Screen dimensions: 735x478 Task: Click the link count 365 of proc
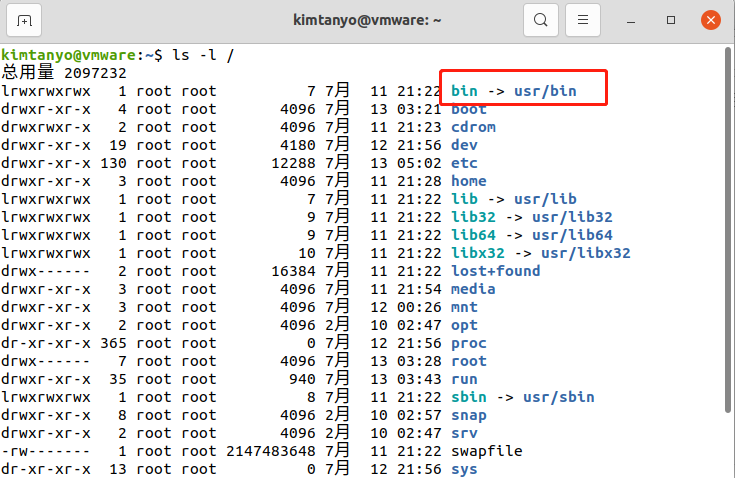pos(113,343)
